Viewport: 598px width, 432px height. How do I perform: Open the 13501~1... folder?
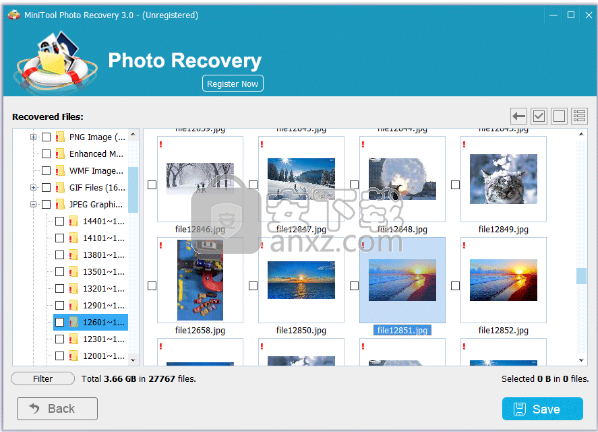pyautogui.click(x=104, y=272)
